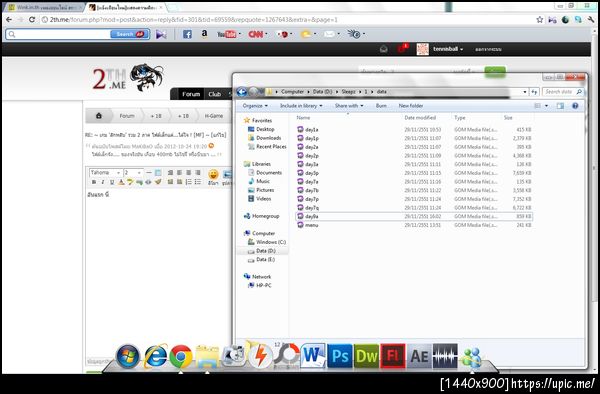Expand the Organize menu in Explorer
The image size is (600, 394).
(255, 106)
